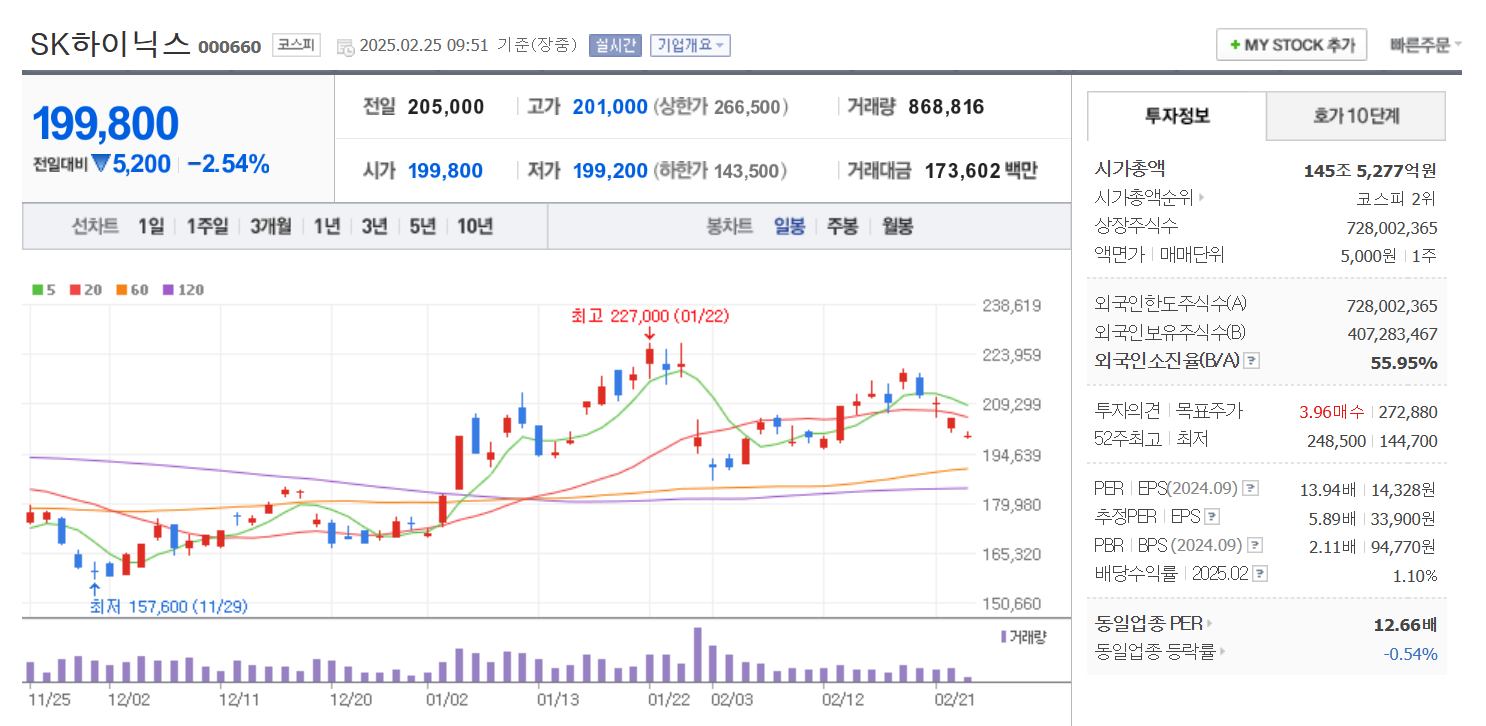The image size is (1486, 726).
Task: Click the 추정PER/EPS question mark icon
Action: pos(1212,517)
